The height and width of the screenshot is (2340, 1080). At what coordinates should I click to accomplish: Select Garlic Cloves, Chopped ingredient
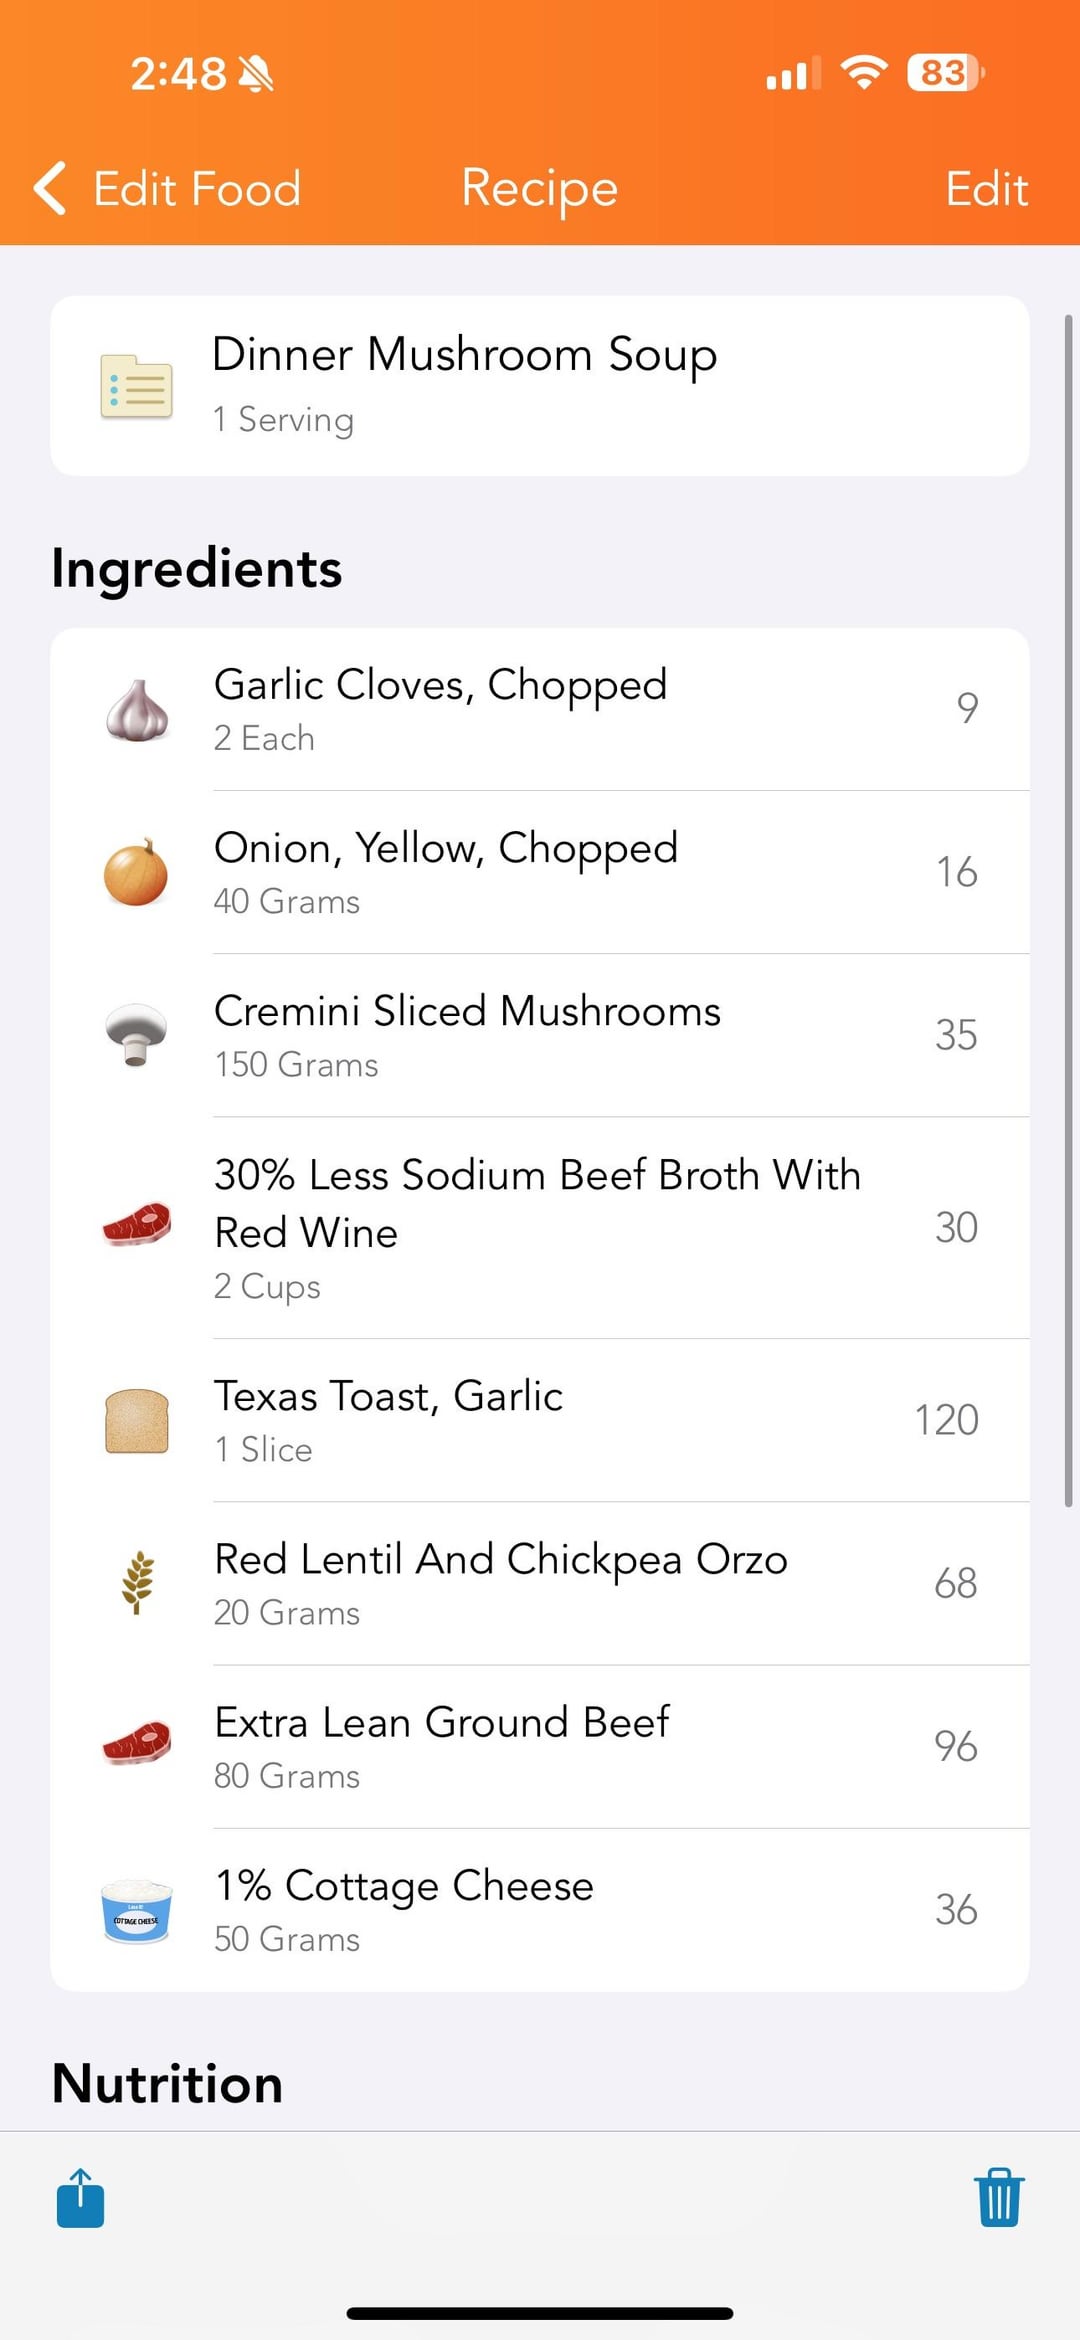tap(540, 710)
